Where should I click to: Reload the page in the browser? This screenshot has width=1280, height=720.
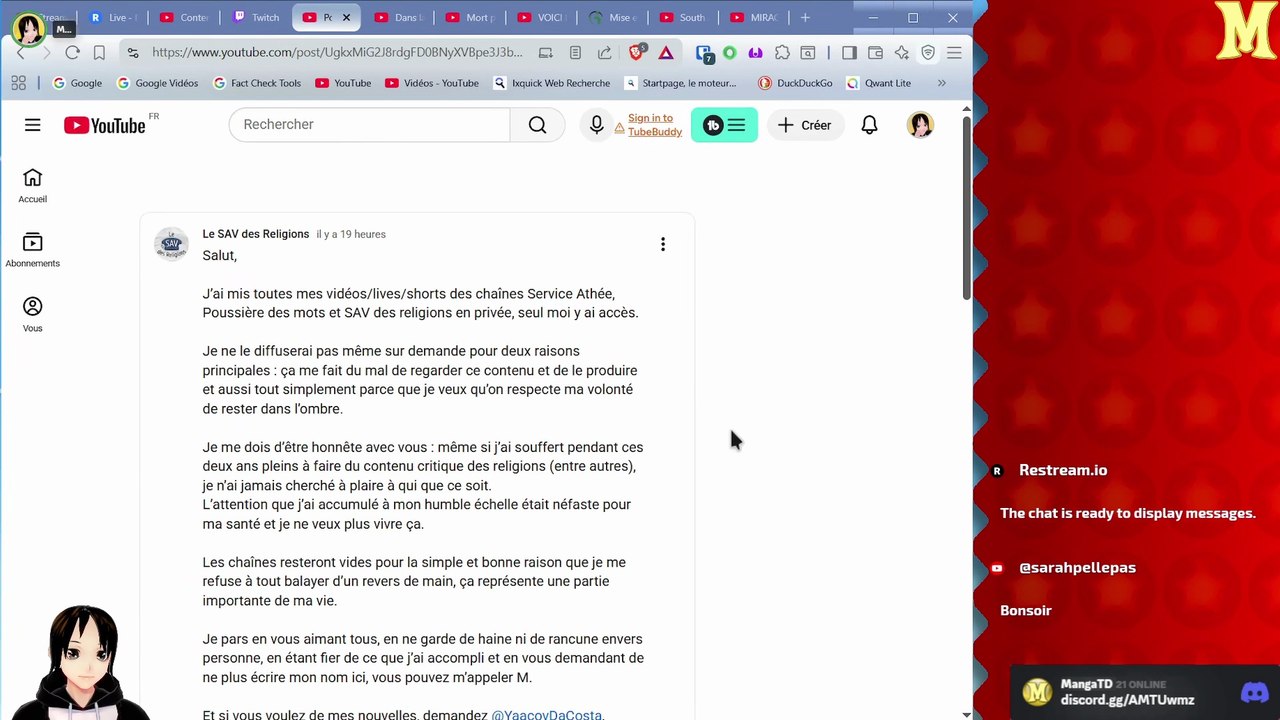(72, 53)
